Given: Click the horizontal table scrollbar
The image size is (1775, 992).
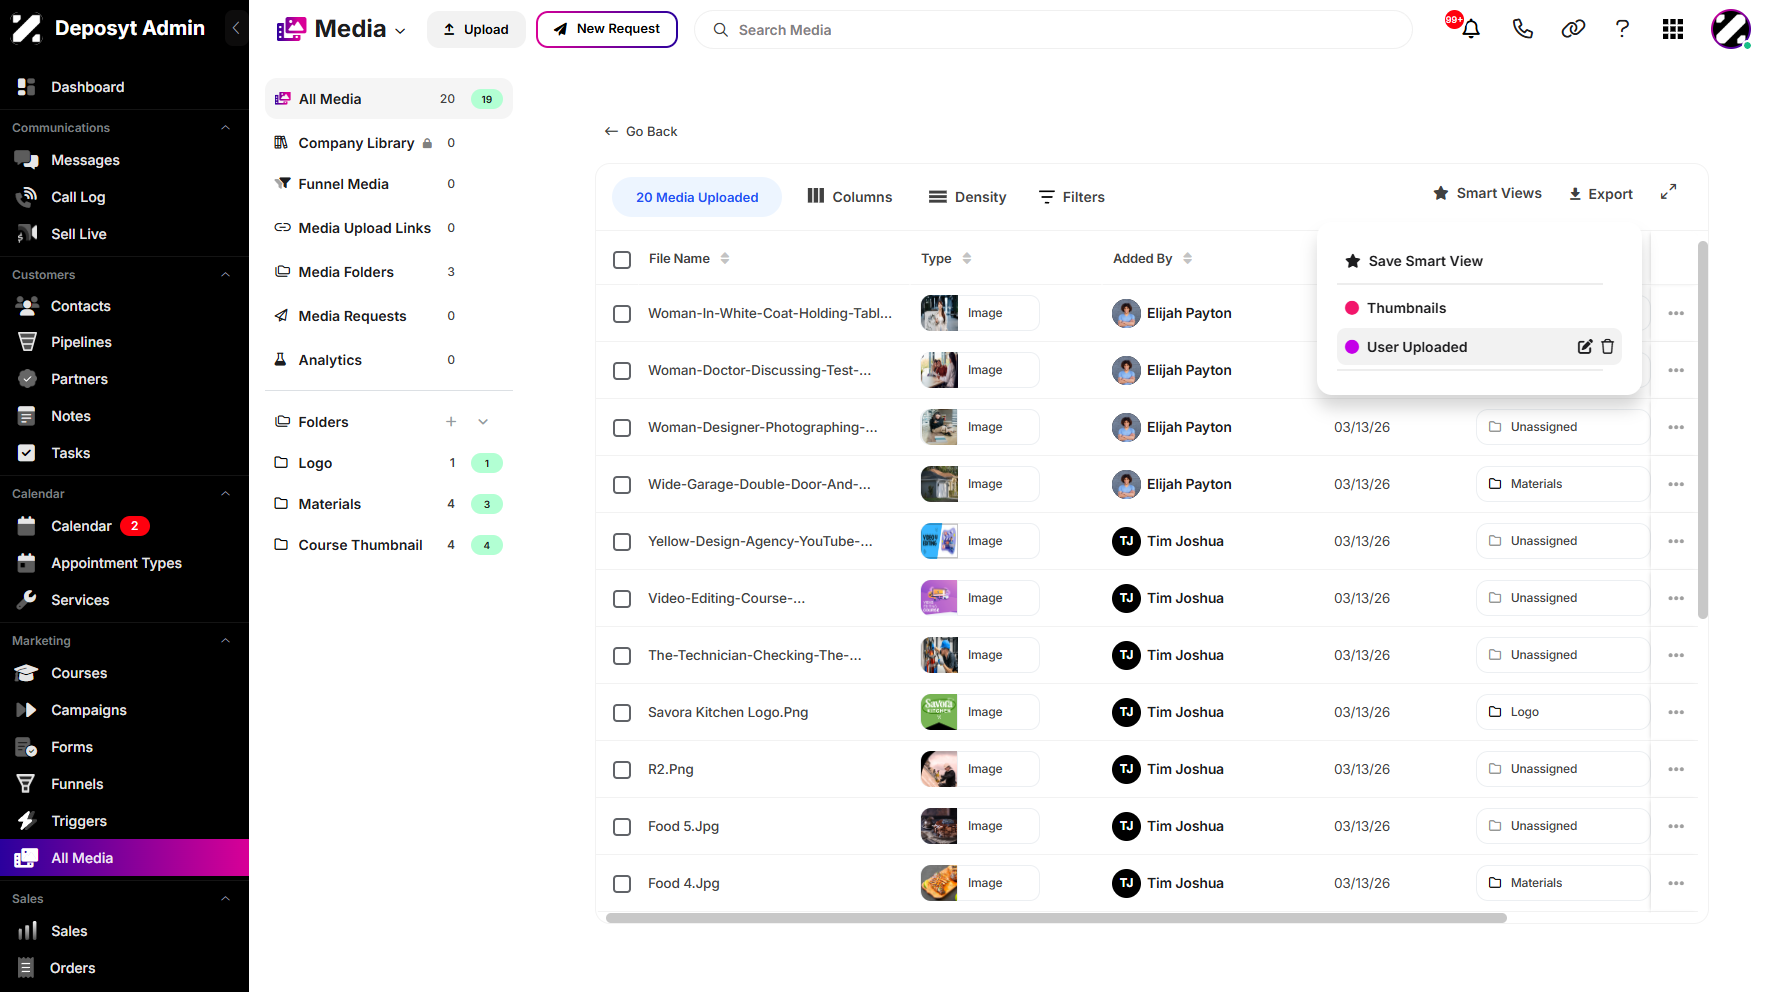Looking at the screenshot, I should pos(1056,918).
